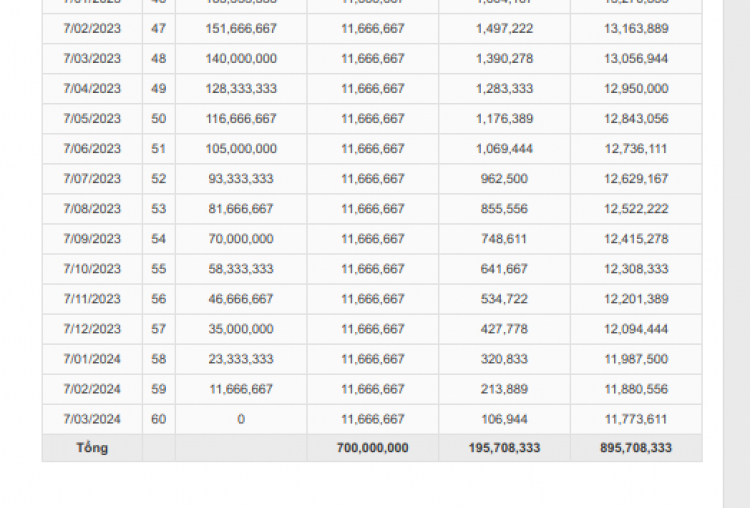750x508 pixels.
Task: Select interest amount 1,176,389
Action: tap(504, 119)
